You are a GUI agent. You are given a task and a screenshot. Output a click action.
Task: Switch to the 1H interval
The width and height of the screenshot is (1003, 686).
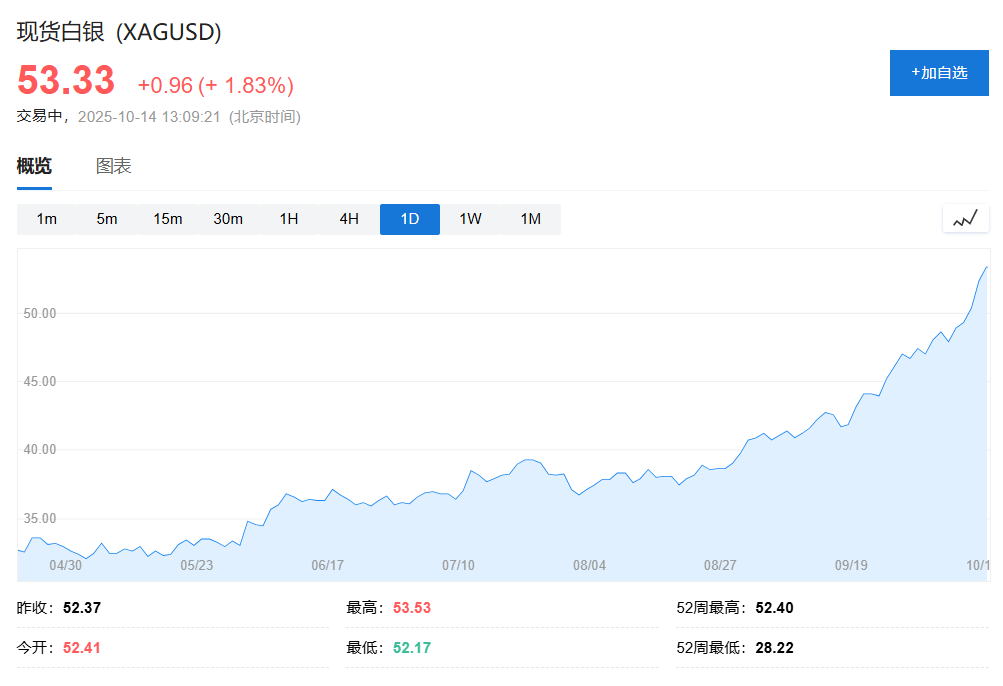287,218
